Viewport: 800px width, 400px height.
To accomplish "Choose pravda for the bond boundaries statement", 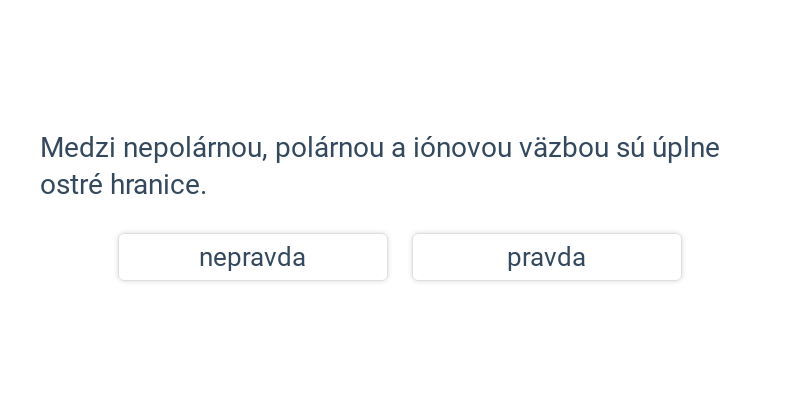I will 547,257.
